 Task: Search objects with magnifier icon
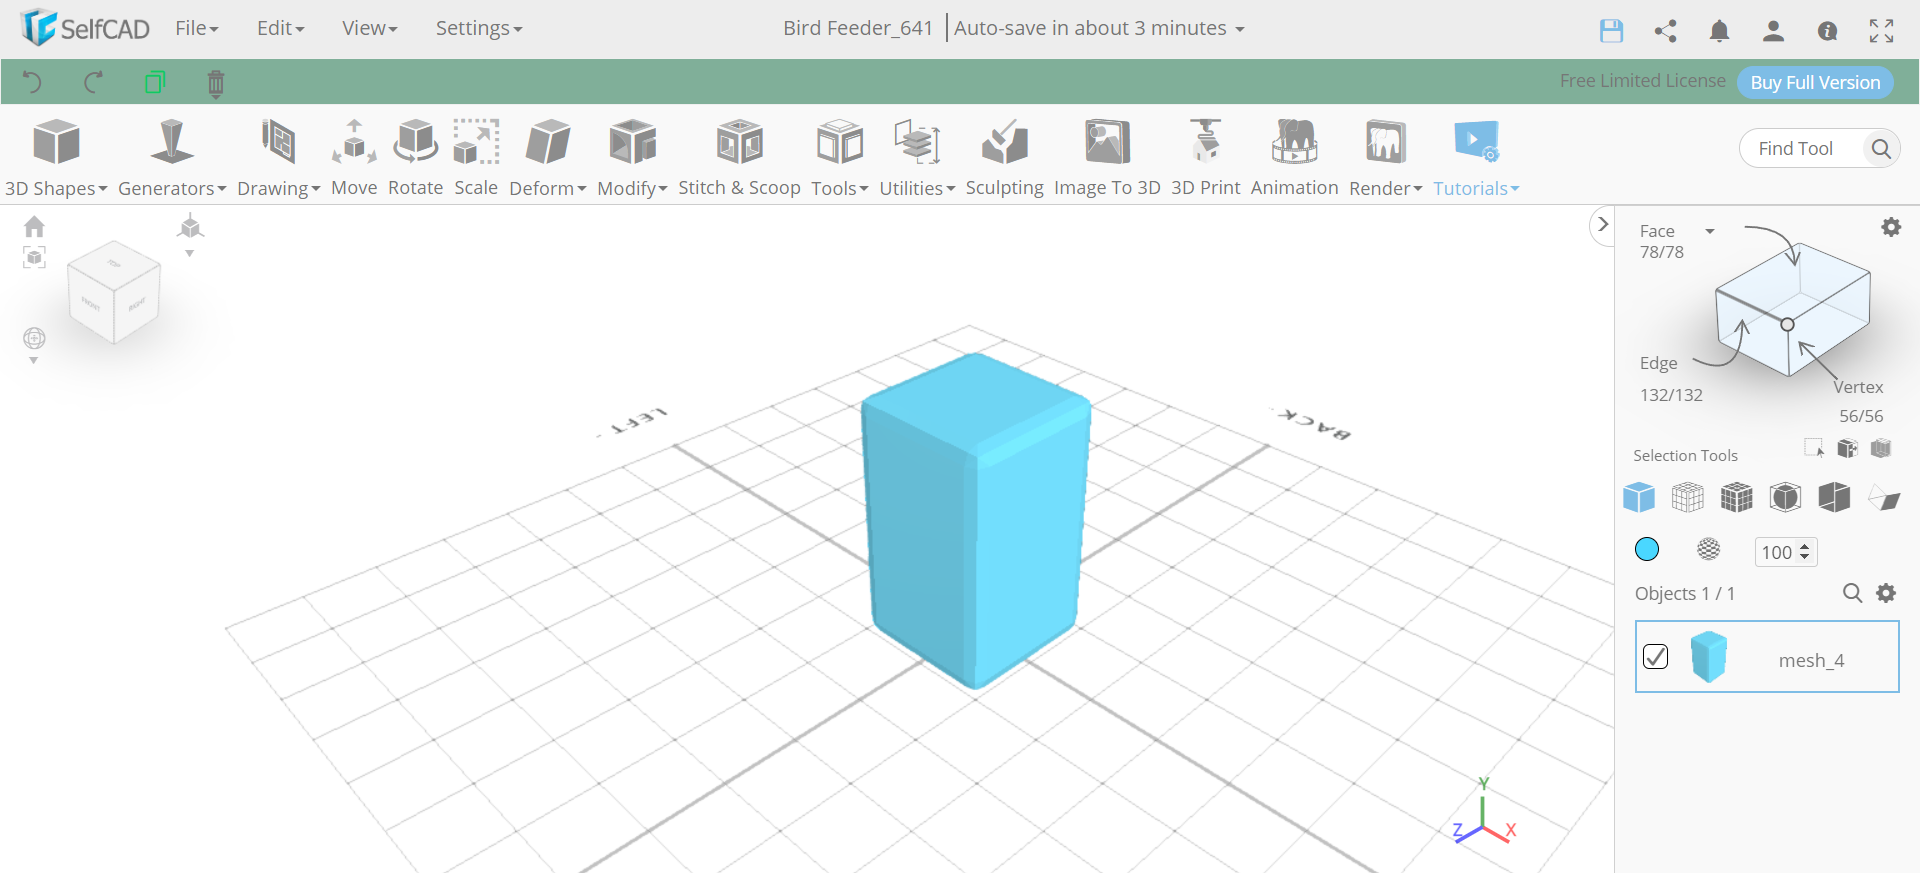pyautogui.click(x=1852, y=593)
